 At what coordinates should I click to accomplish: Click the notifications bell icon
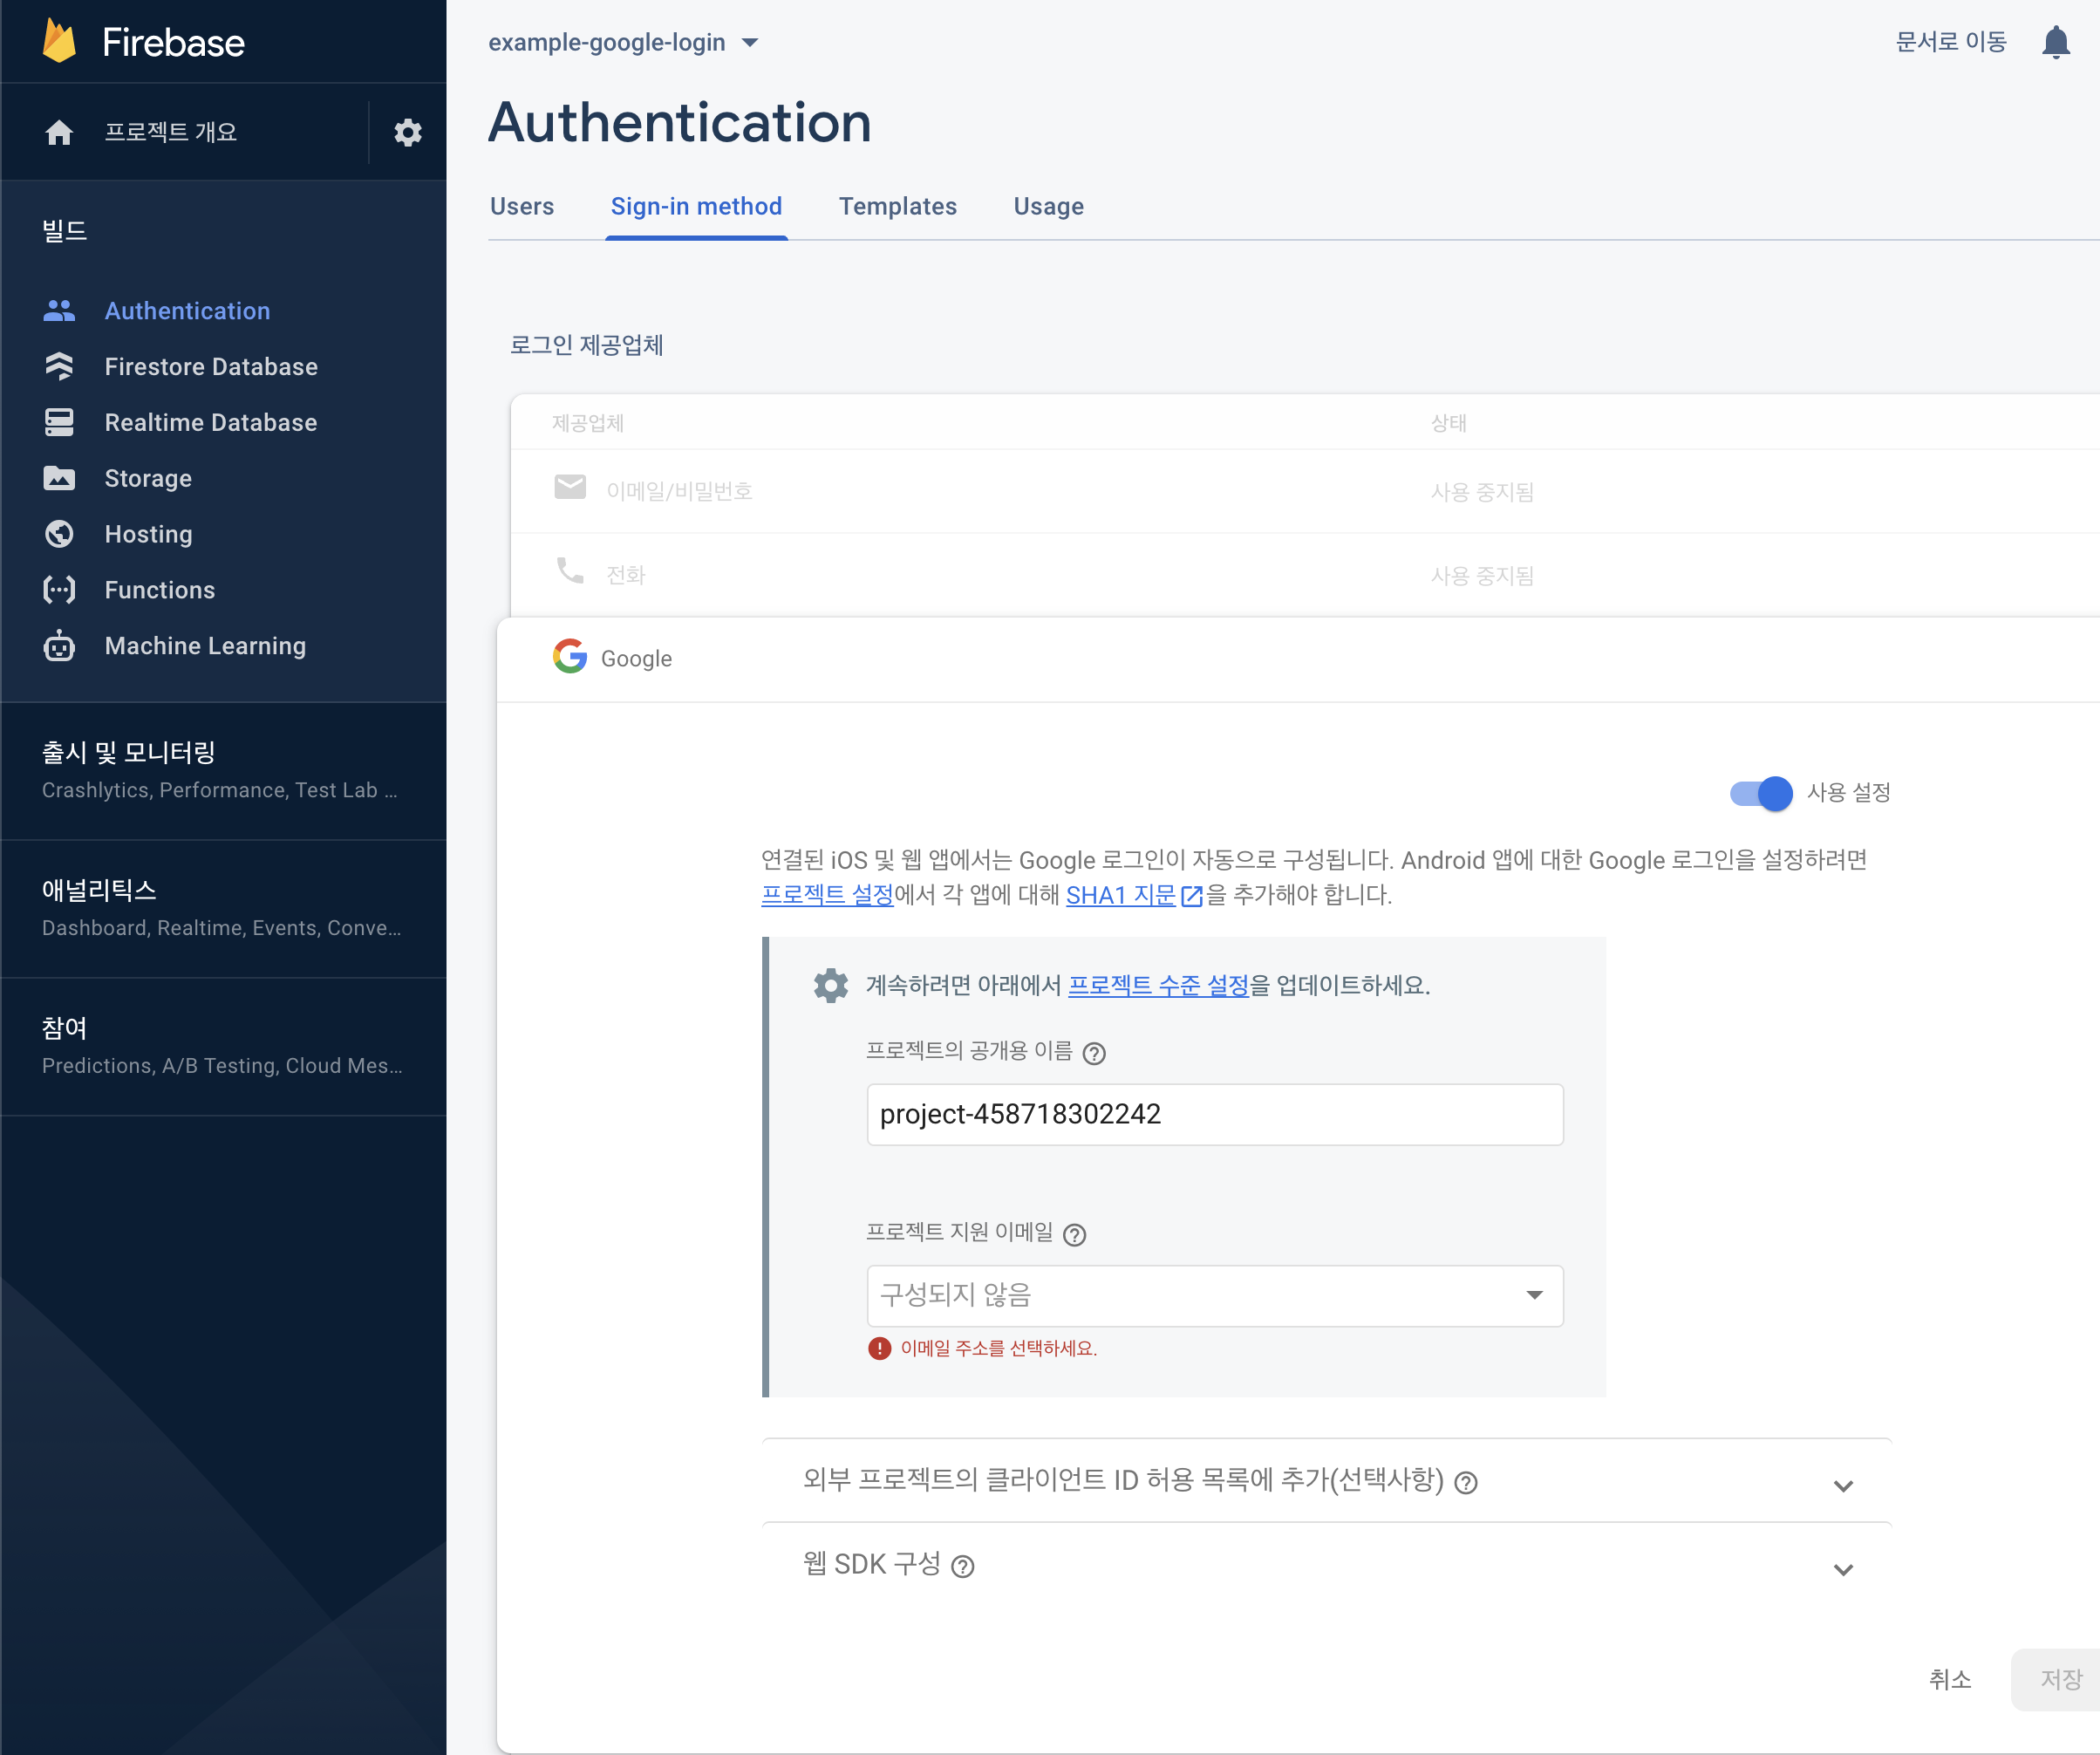(x=2056, y=41)
